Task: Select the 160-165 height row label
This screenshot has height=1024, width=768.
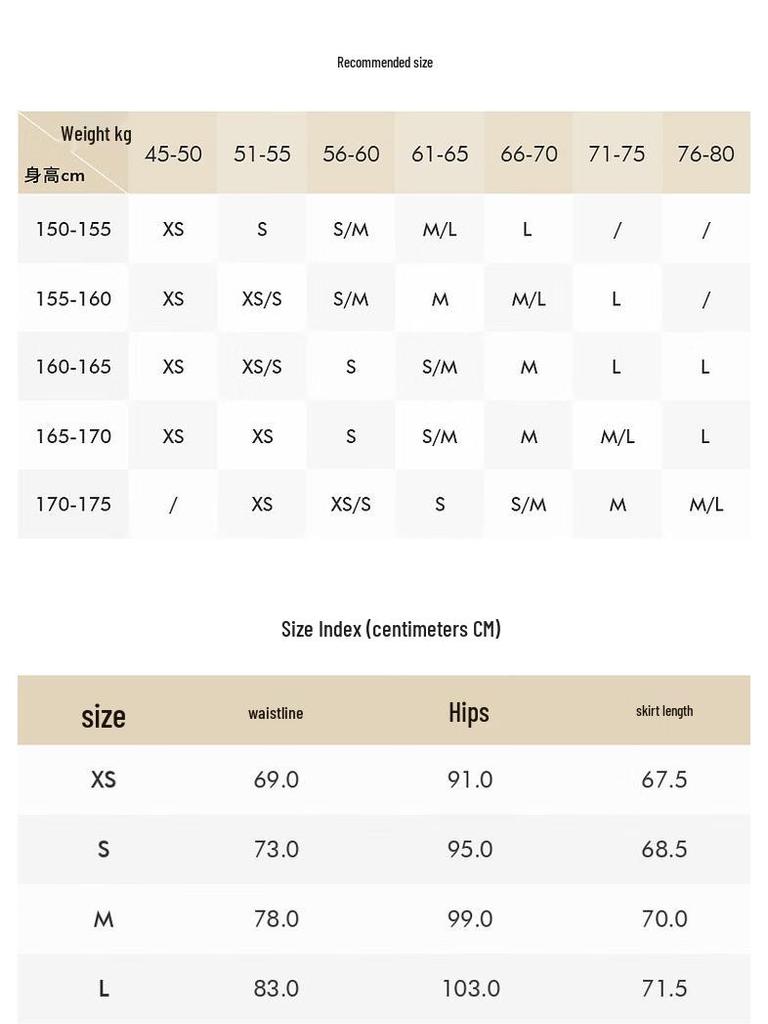Action: click(73, 366)
